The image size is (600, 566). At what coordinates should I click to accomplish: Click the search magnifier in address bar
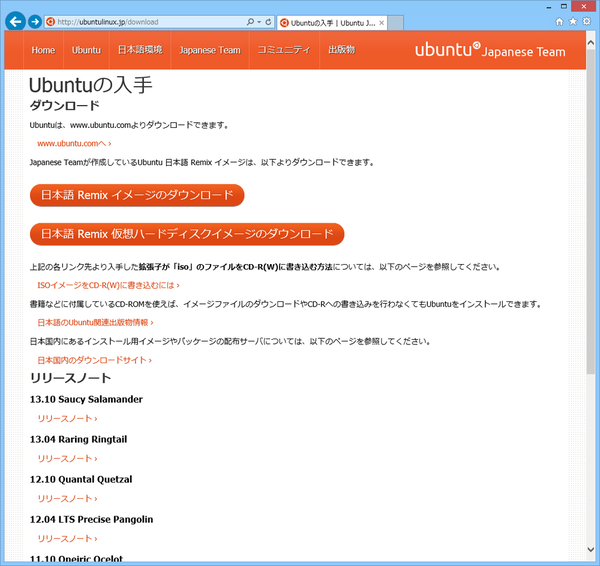250,22
